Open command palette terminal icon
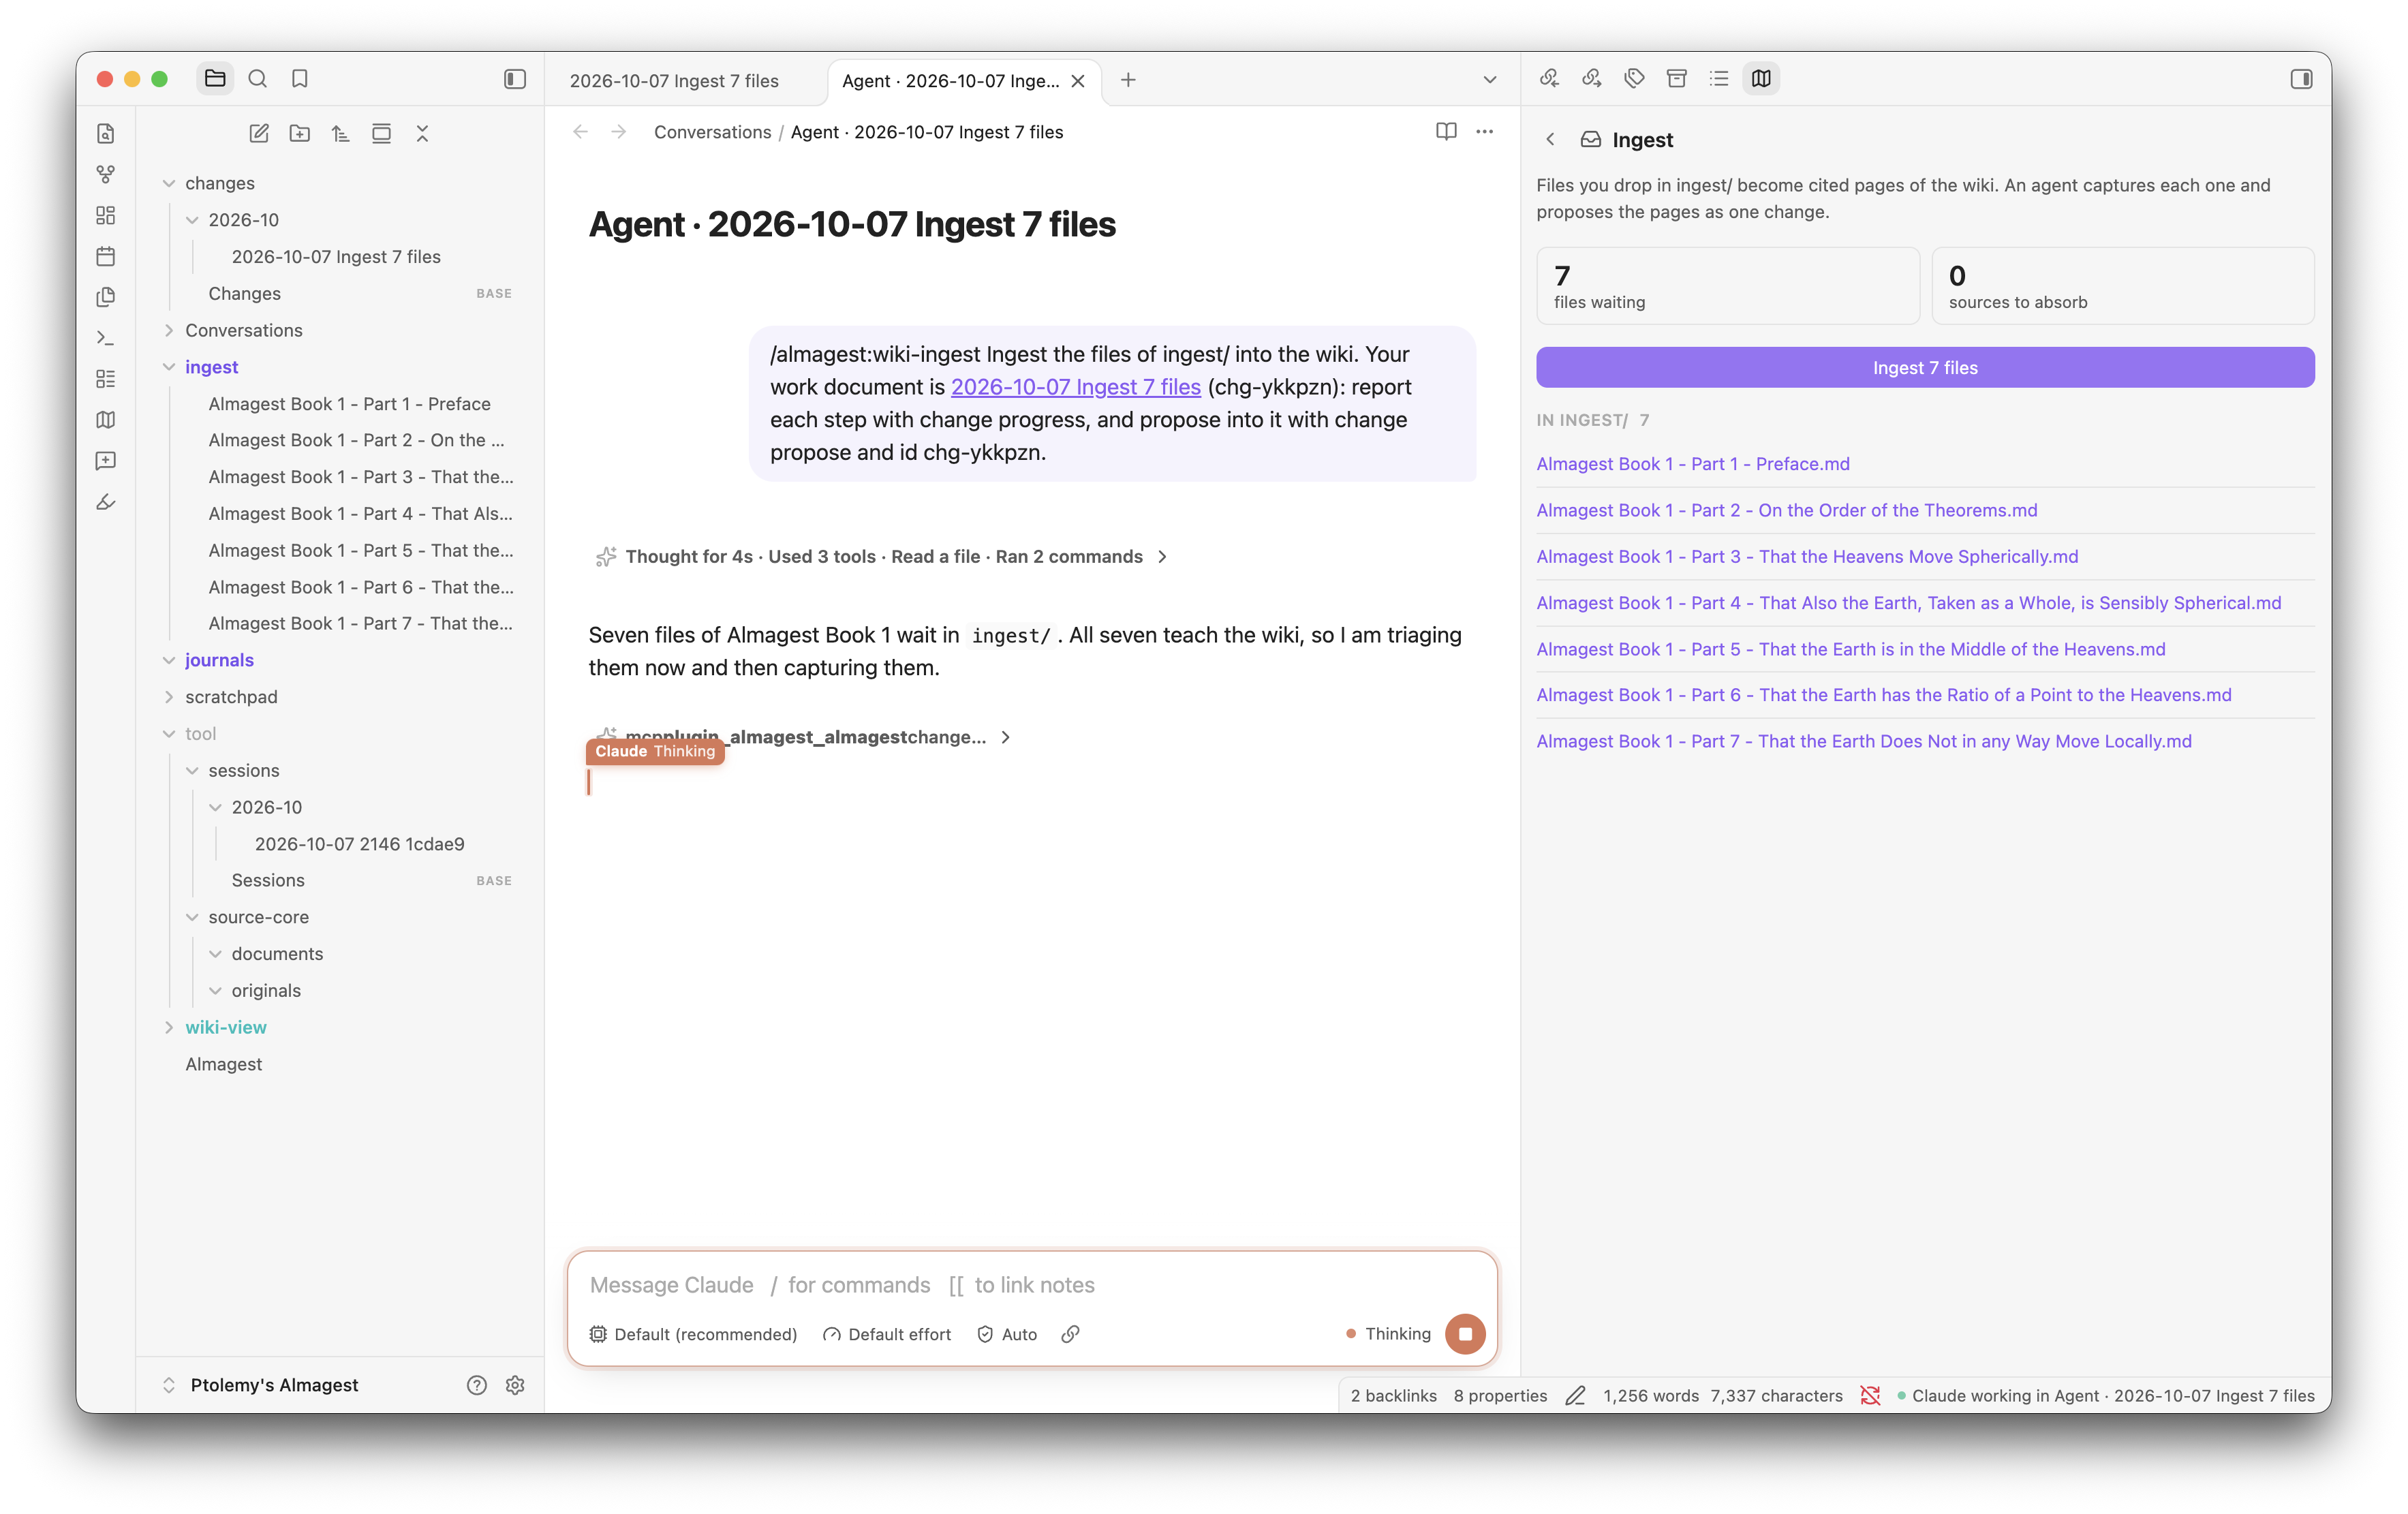Image resolution: width=2408 pixels, height=1514 pixels. click(106, 338)
